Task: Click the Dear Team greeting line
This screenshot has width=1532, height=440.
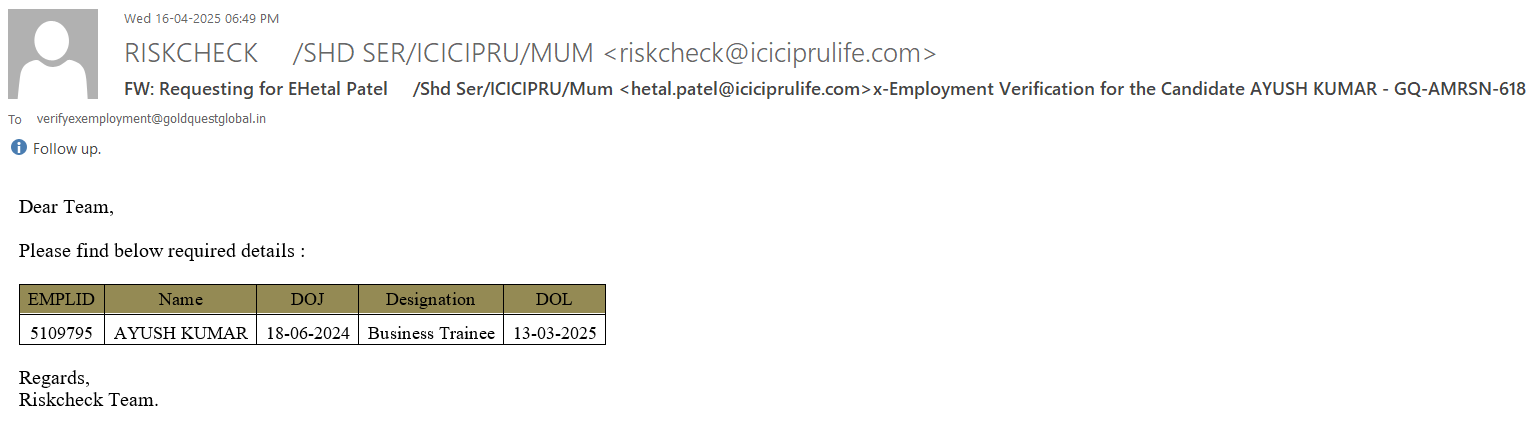Action: pyautogui.click(x=66, y=208)
